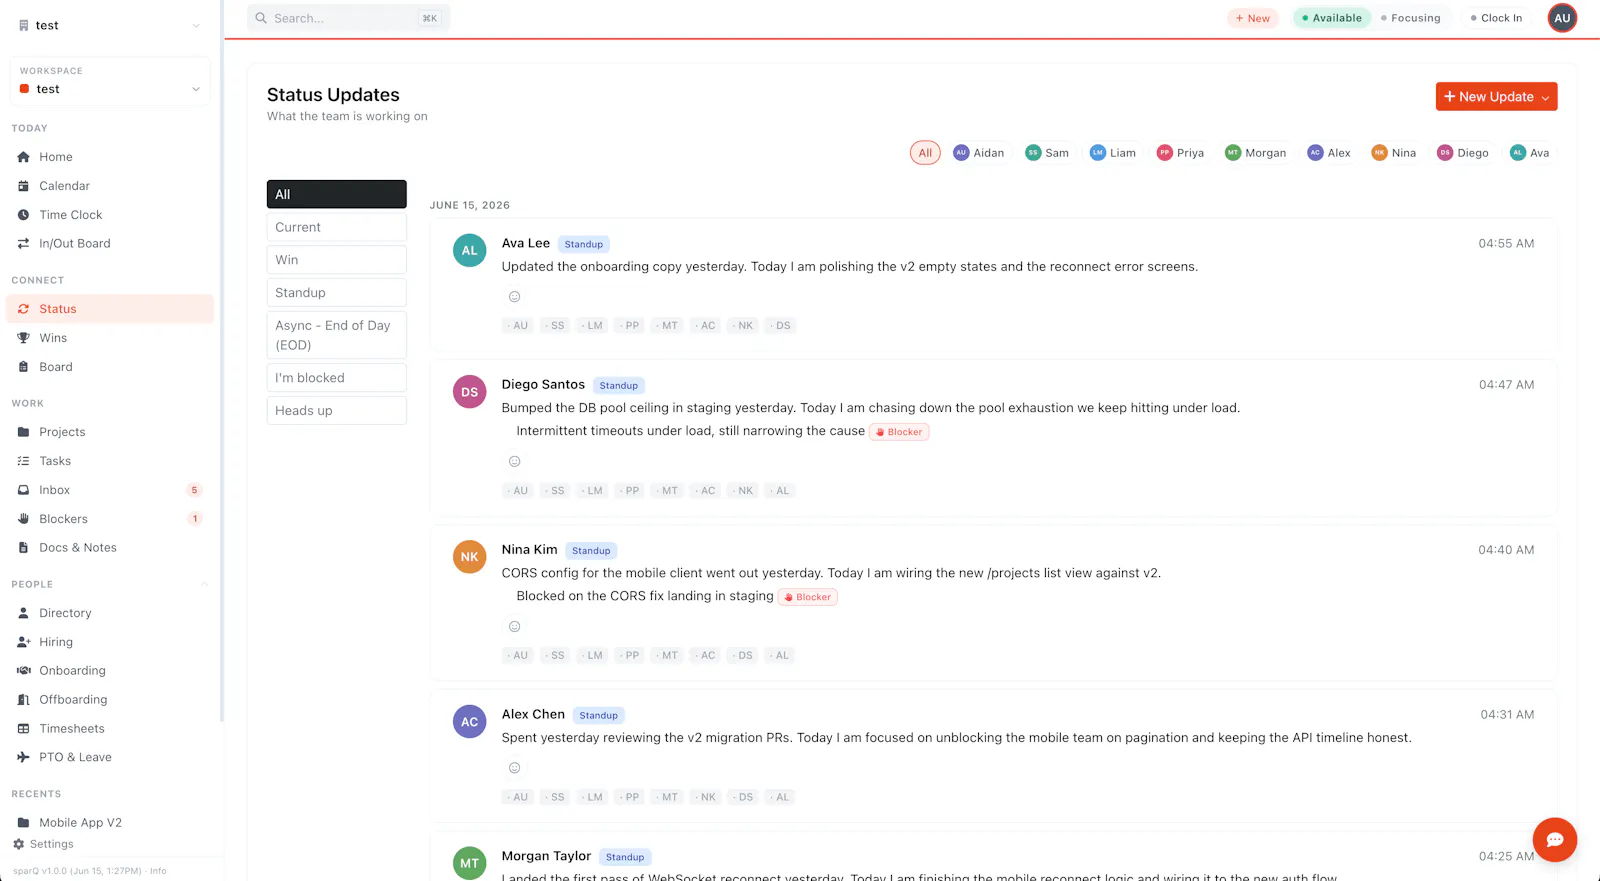The width and height of the screenshot is (1600, 881).
Task: Select the Win category tab
Action: (x=337, y=260)
